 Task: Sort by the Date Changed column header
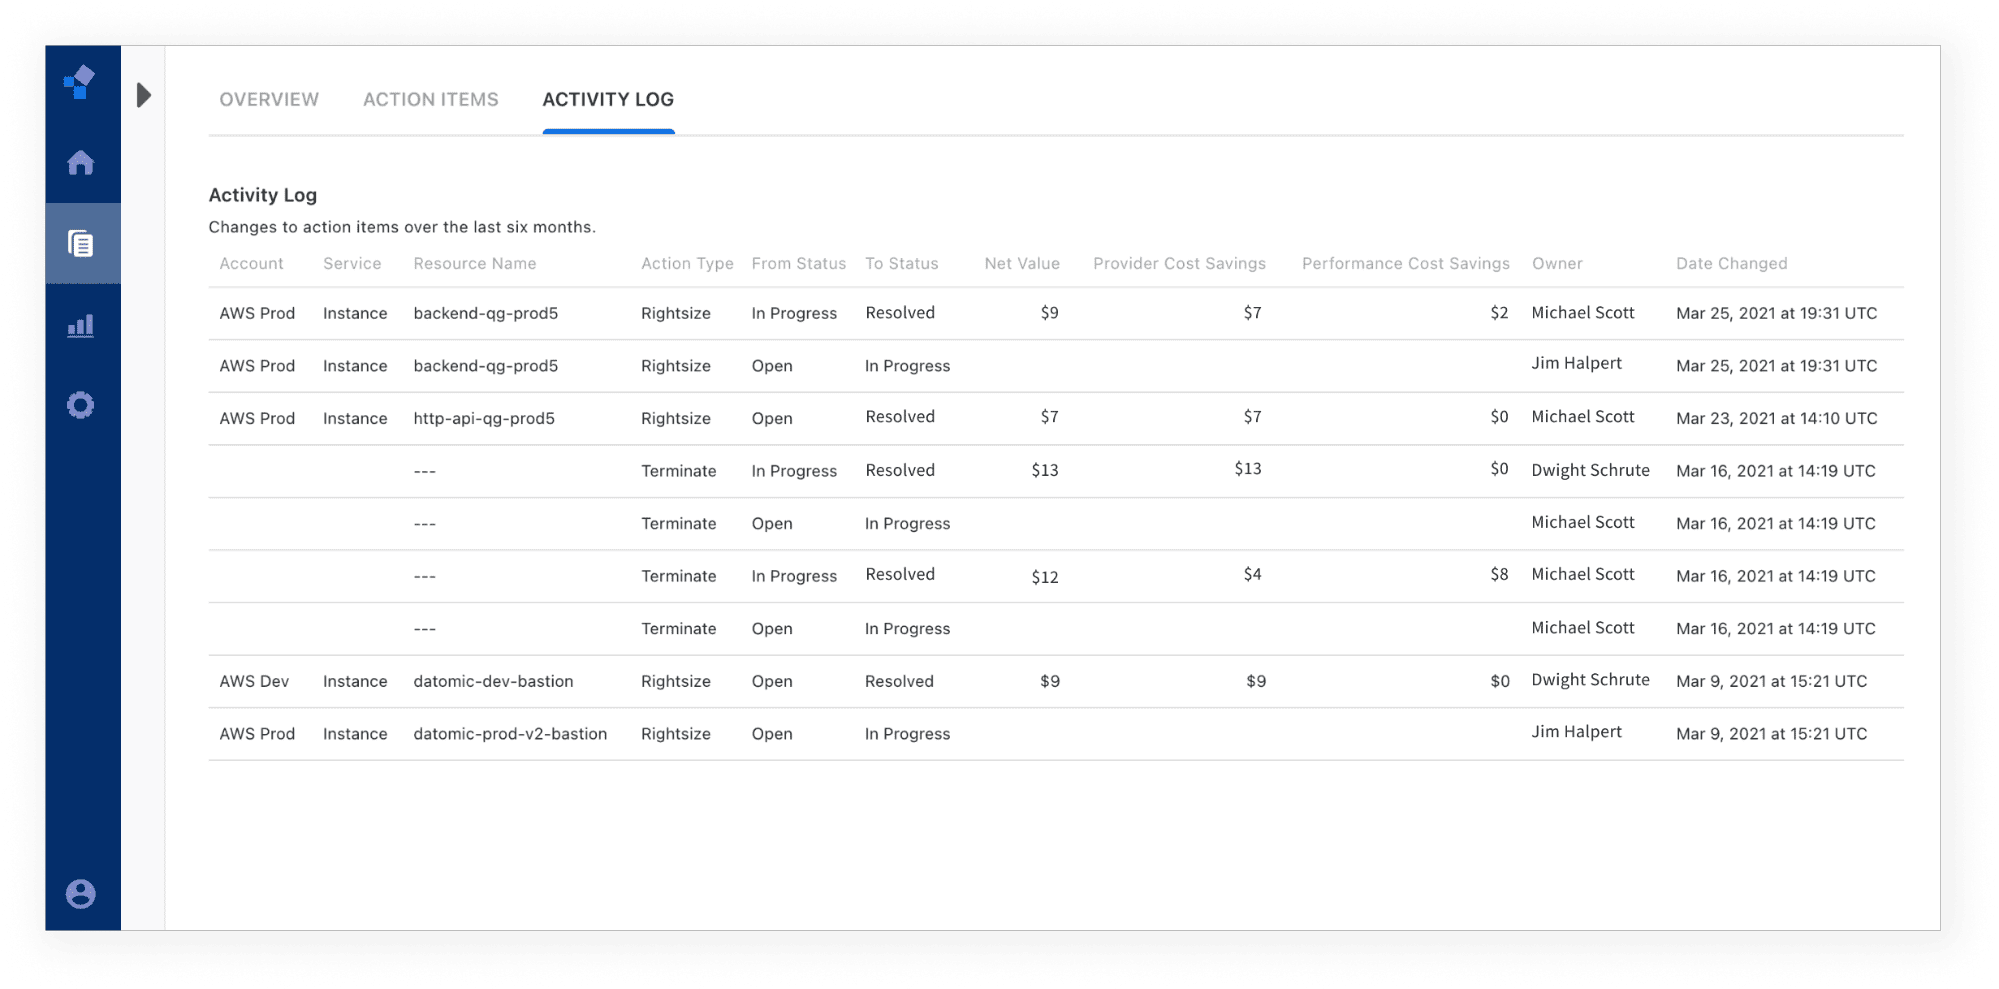coord(1732,263)
